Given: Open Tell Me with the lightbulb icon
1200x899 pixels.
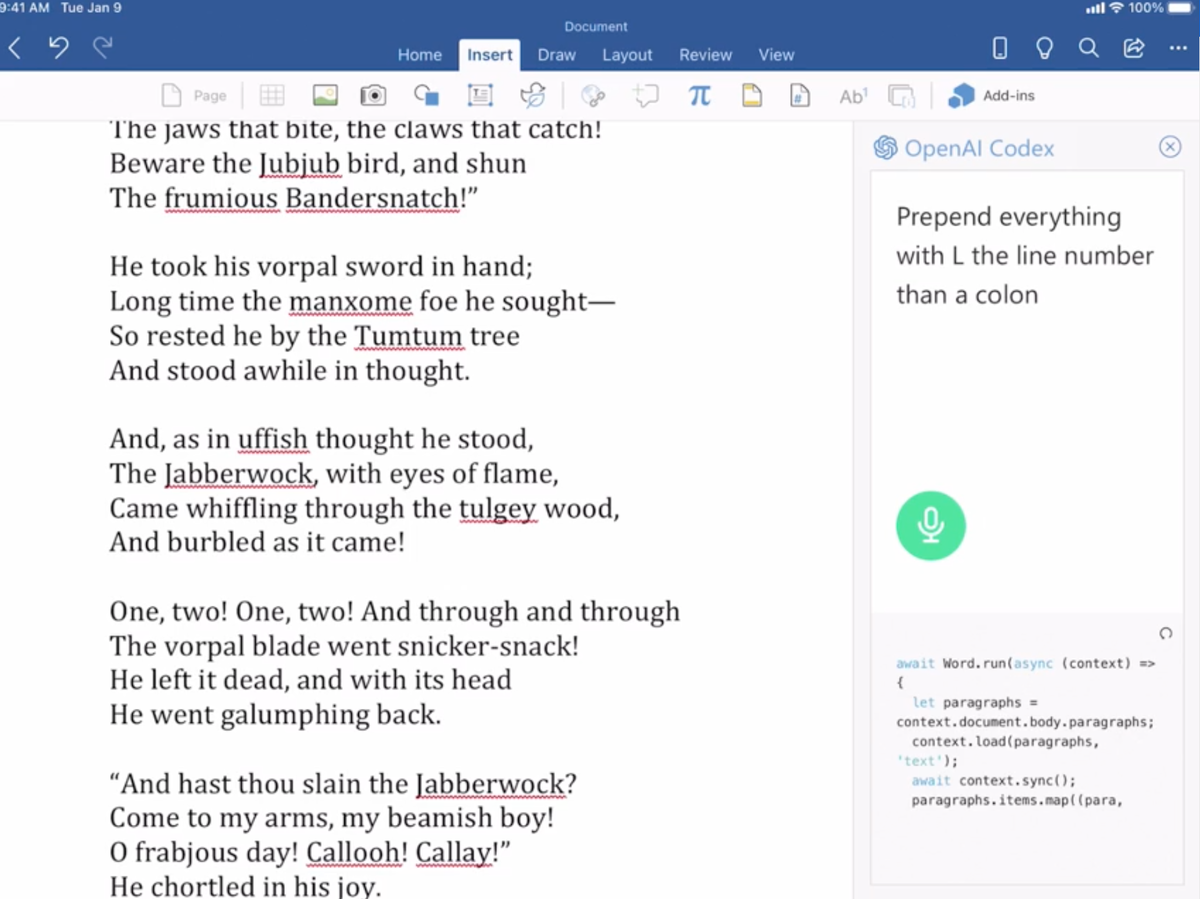Looking at the screenshot, I should (1044, 47).
